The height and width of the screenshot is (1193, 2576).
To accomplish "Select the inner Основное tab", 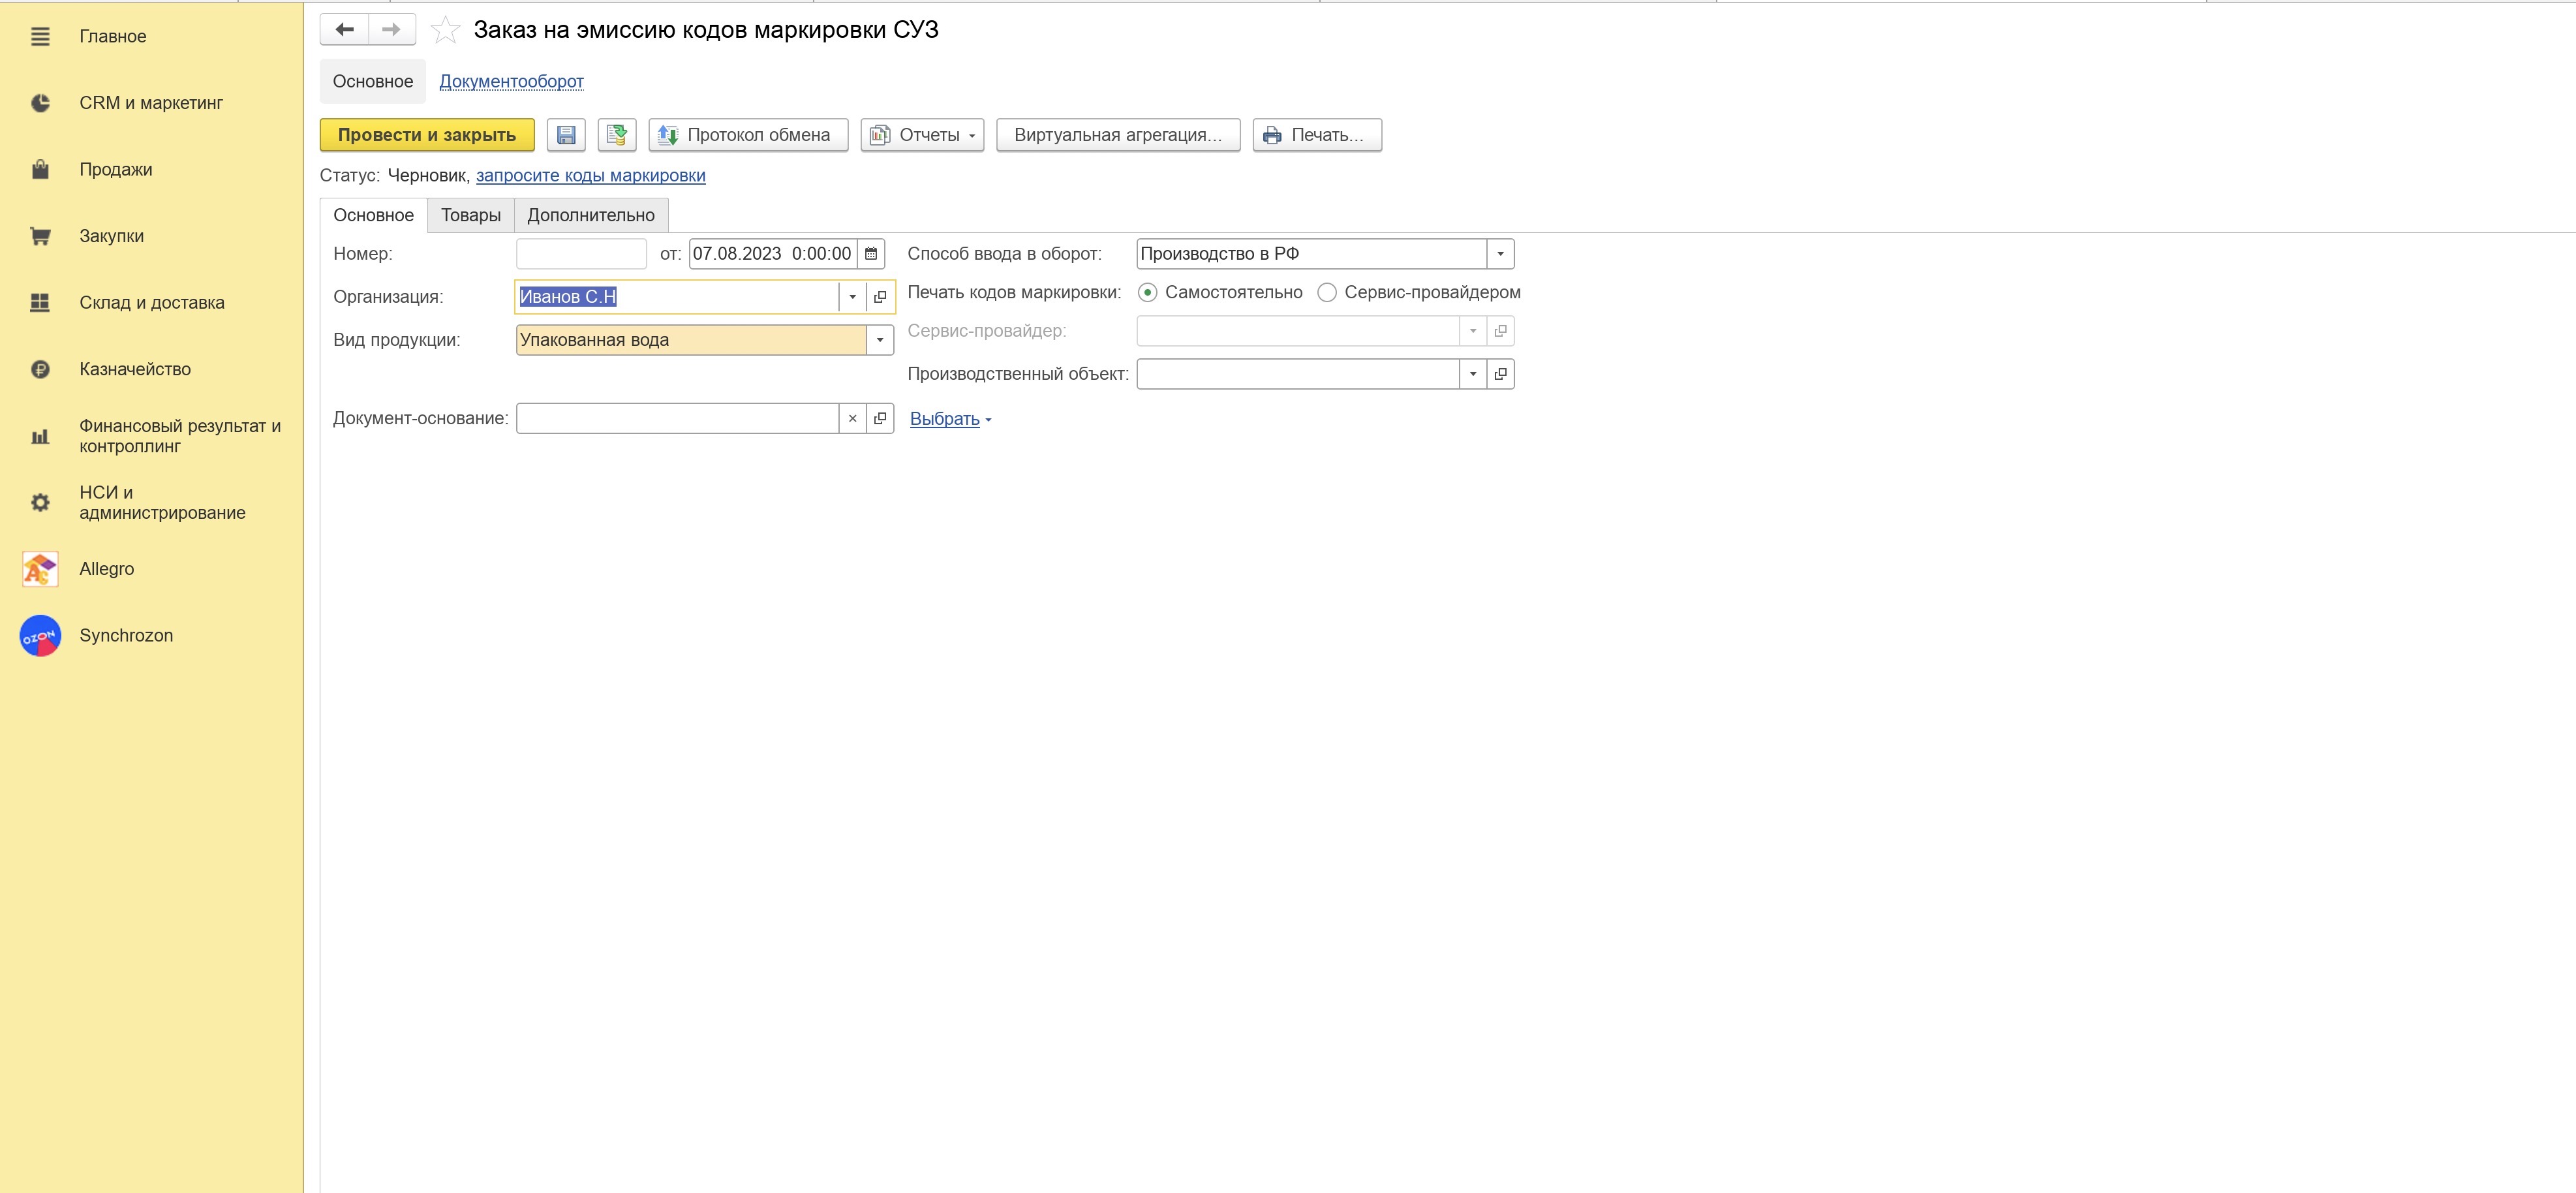I will tap(374, 216).
